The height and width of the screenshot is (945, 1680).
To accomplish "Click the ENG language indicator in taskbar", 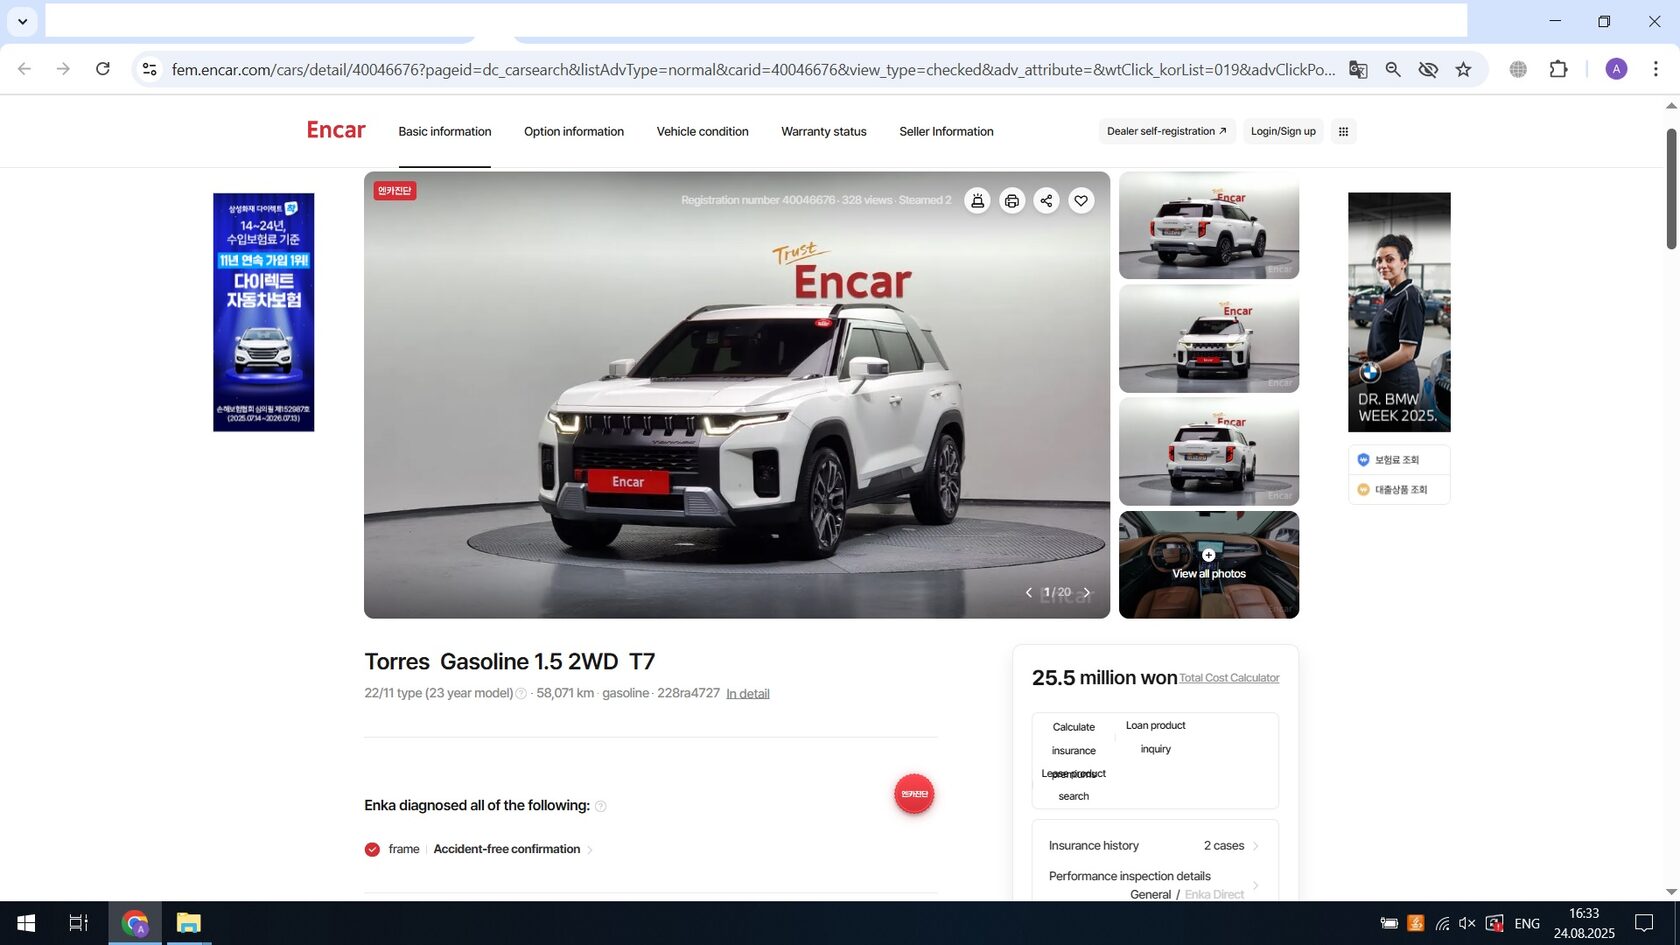I will pos(1527,923).
